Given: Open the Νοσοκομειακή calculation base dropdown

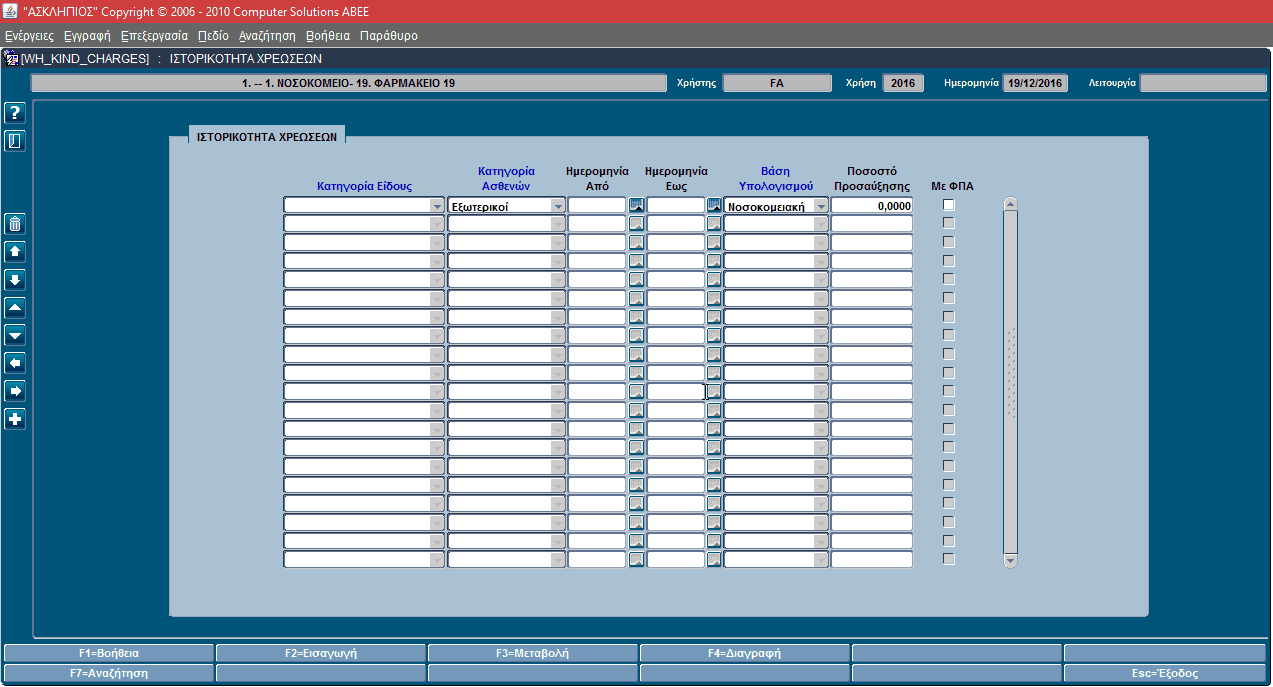Looking at the screenshot, I should pyautogui.click(x=821, y=205).
